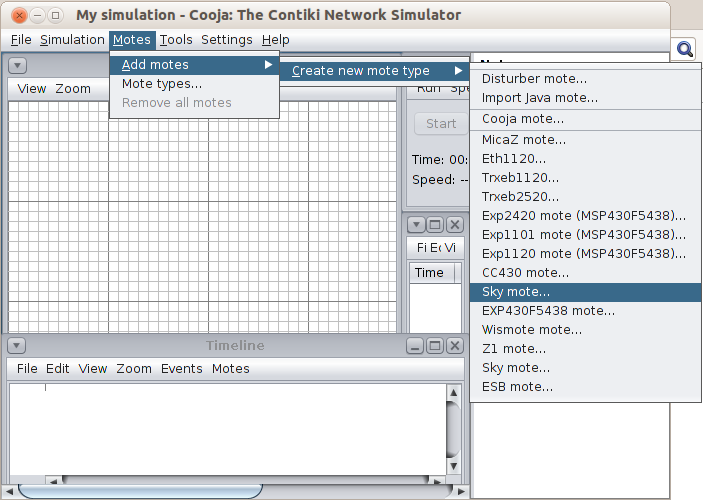Open the Events menu in Timeline

182,369
